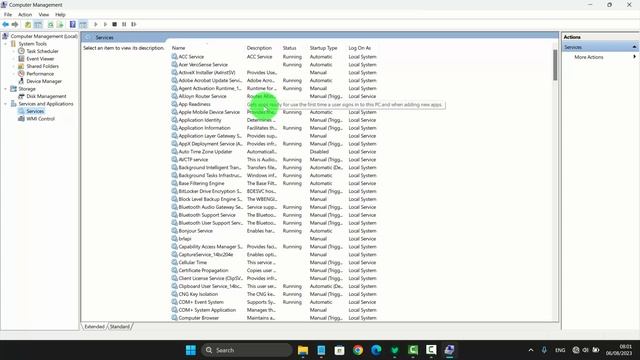
Task: Click the Back arrow toolbar icon
Action: [x=6, y=24]
